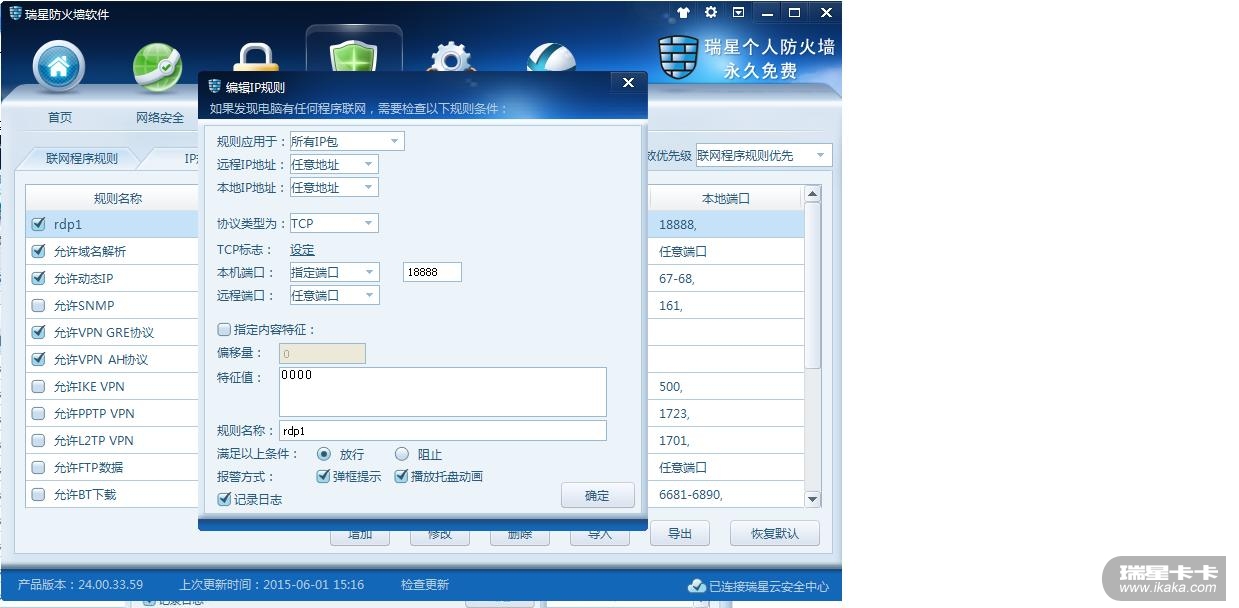Viewport: 1239px width, 608px height.
Task: Uncheck the 允许域名解析 rule checkbox
Action: click(39, 251)
